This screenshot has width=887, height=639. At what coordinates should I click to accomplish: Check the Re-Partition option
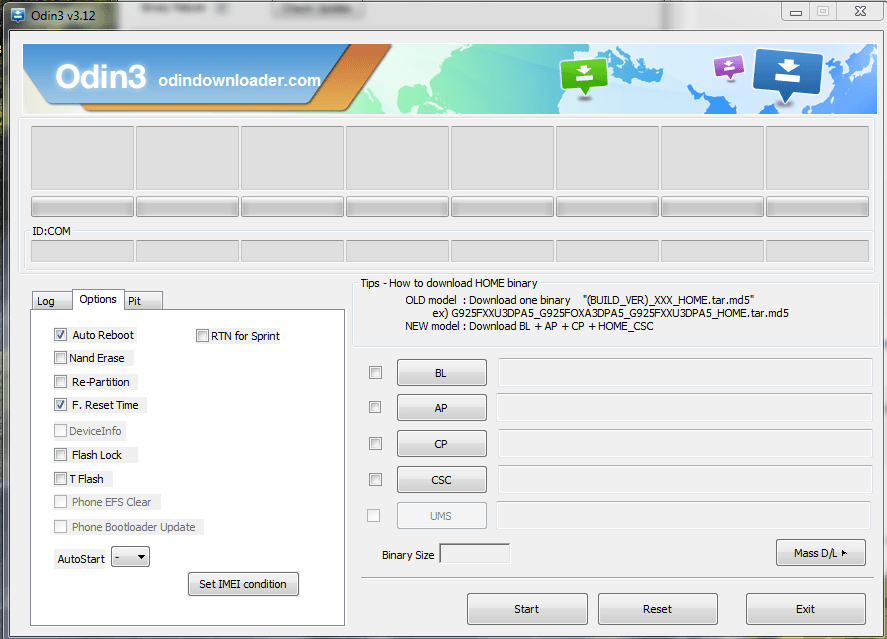tap(61, 382)
